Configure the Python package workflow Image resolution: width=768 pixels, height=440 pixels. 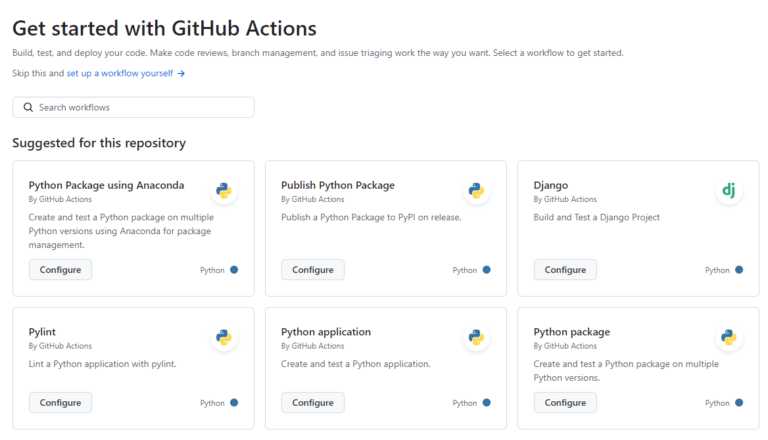(565, 403)
